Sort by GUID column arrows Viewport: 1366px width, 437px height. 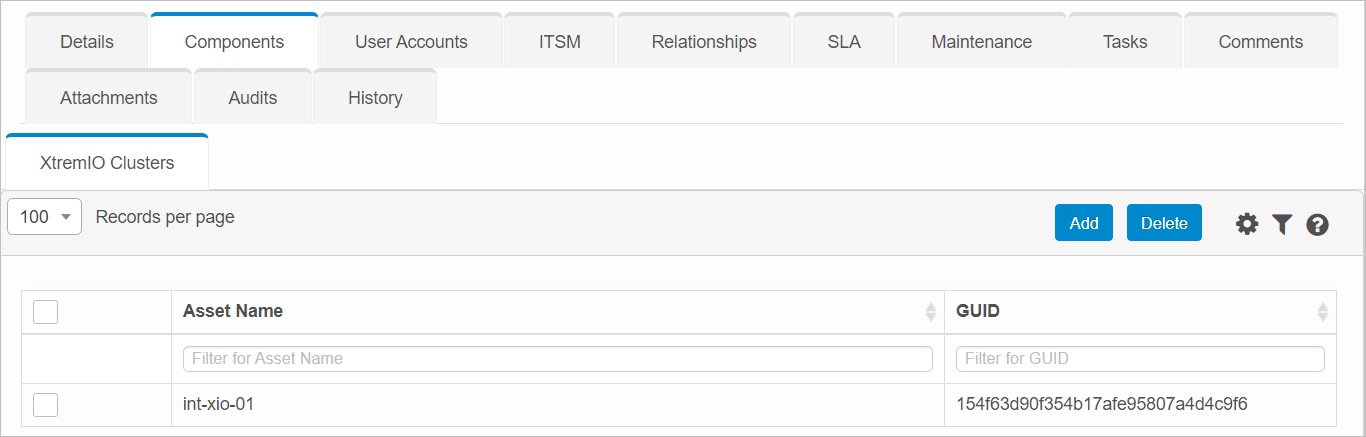pyautogui.click(x=1323, y=312)
